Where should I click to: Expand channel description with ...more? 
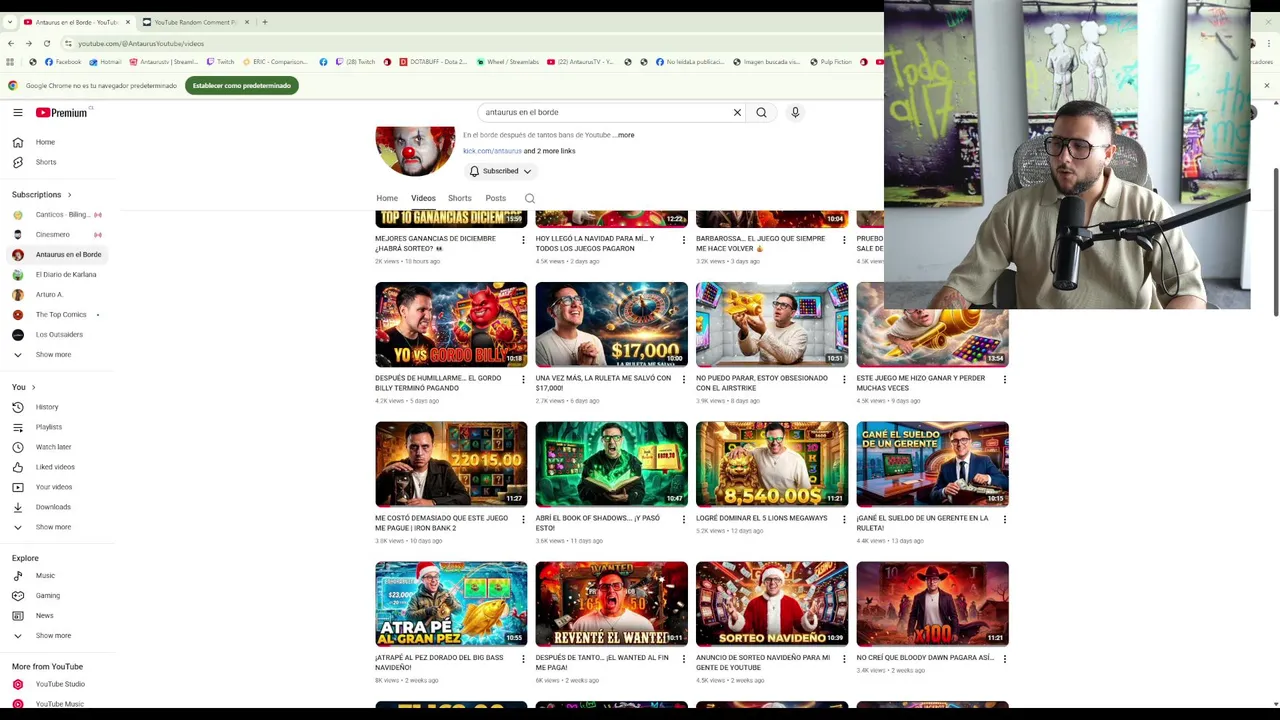[624, 135]
